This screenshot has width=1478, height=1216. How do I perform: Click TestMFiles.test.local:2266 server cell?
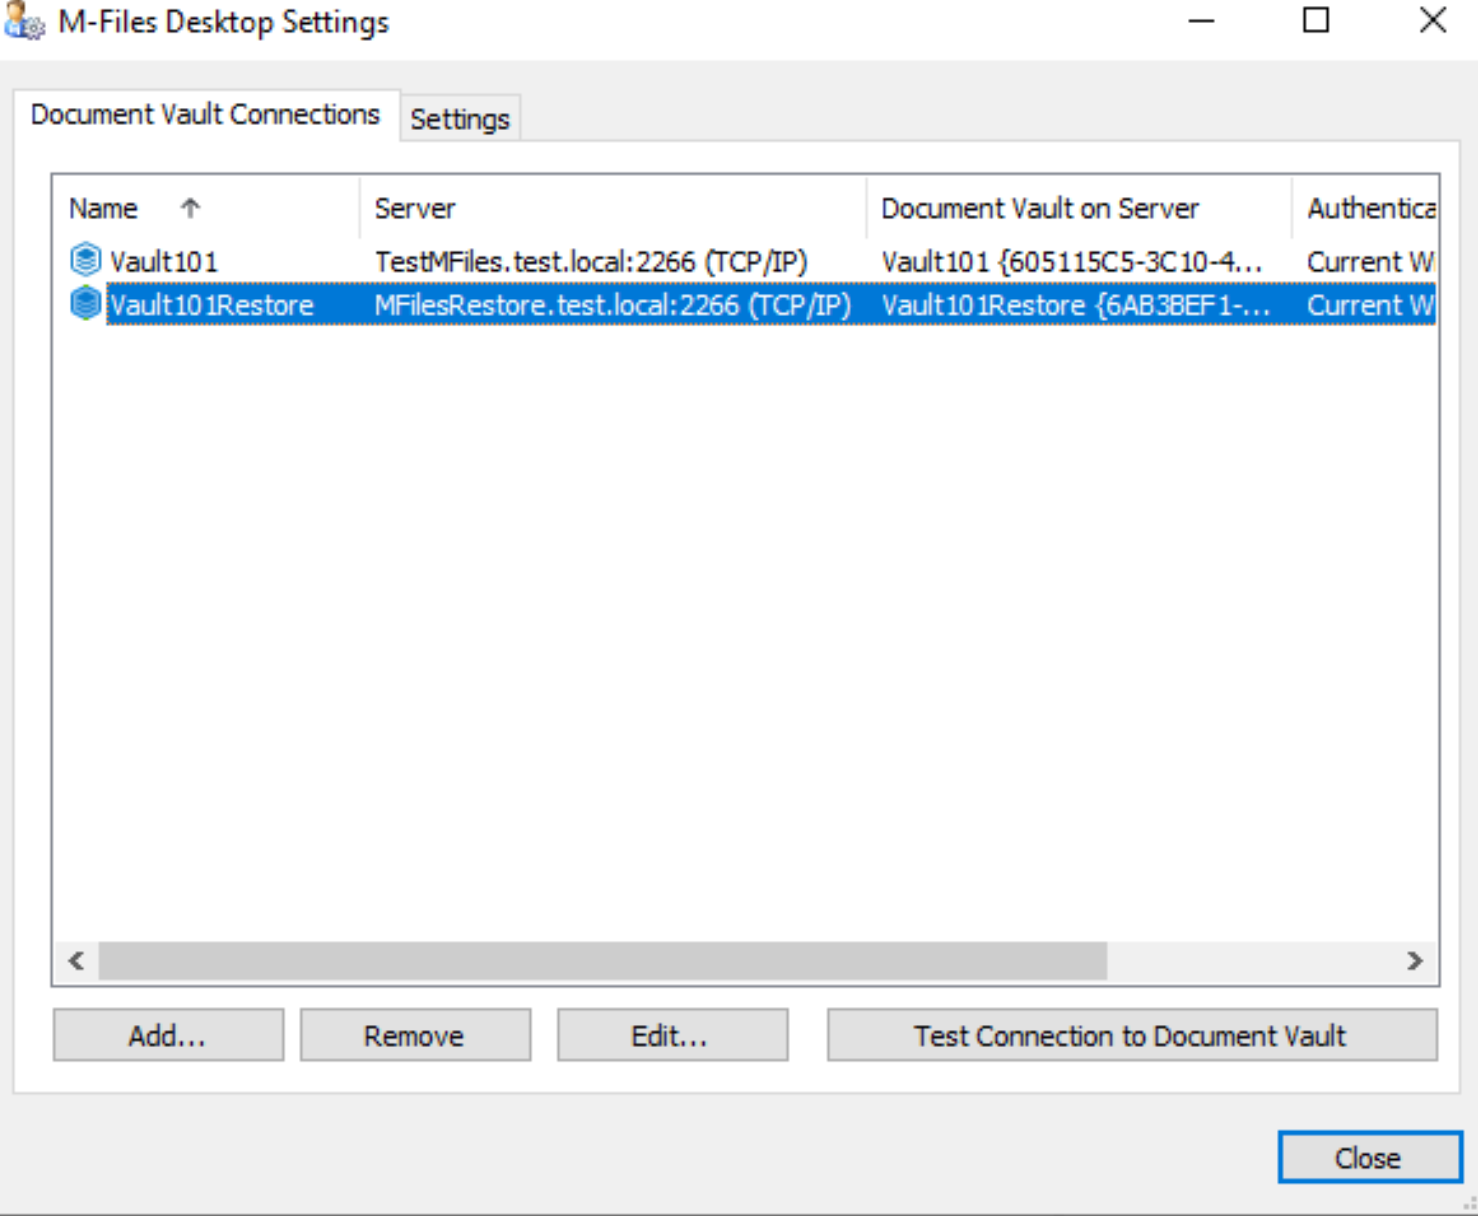[591, 262]
